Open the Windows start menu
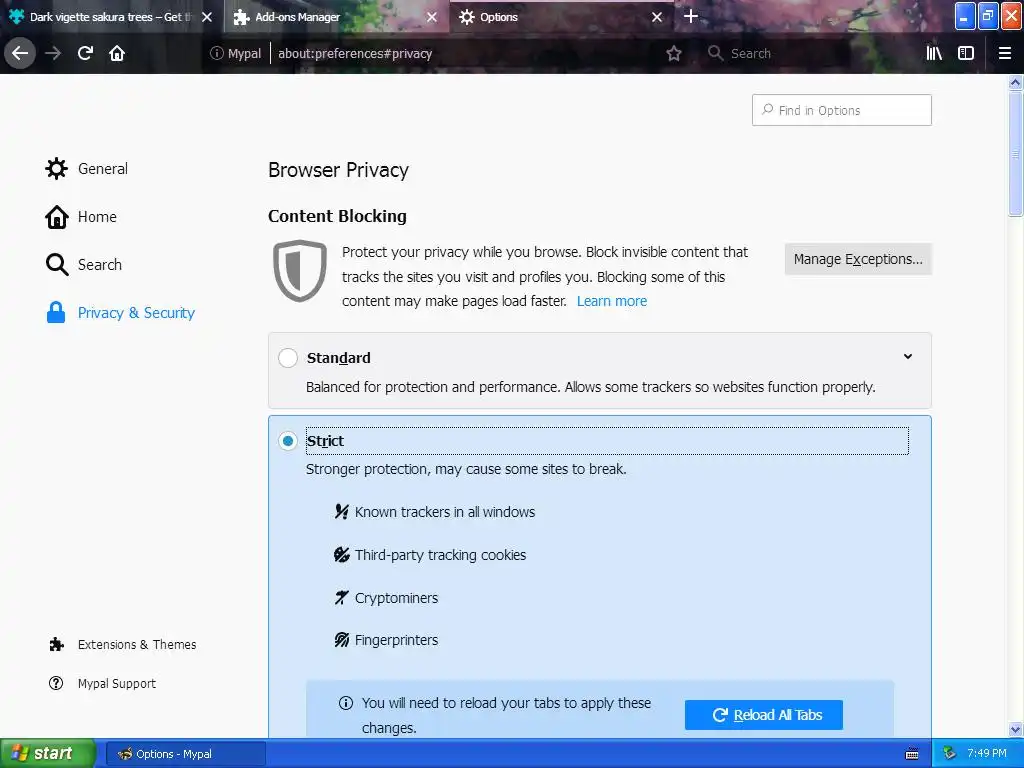Screen dimensions: 1024x768 tap(47, 753)
